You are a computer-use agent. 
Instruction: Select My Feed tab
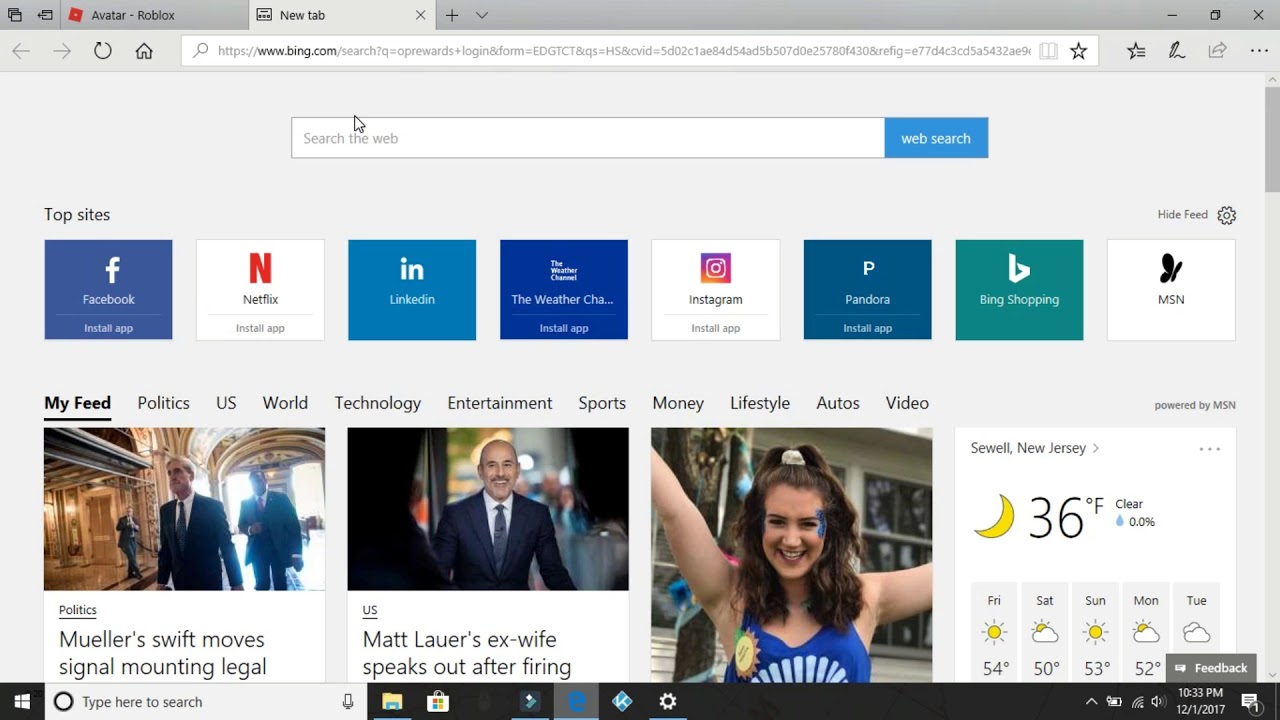77,403
